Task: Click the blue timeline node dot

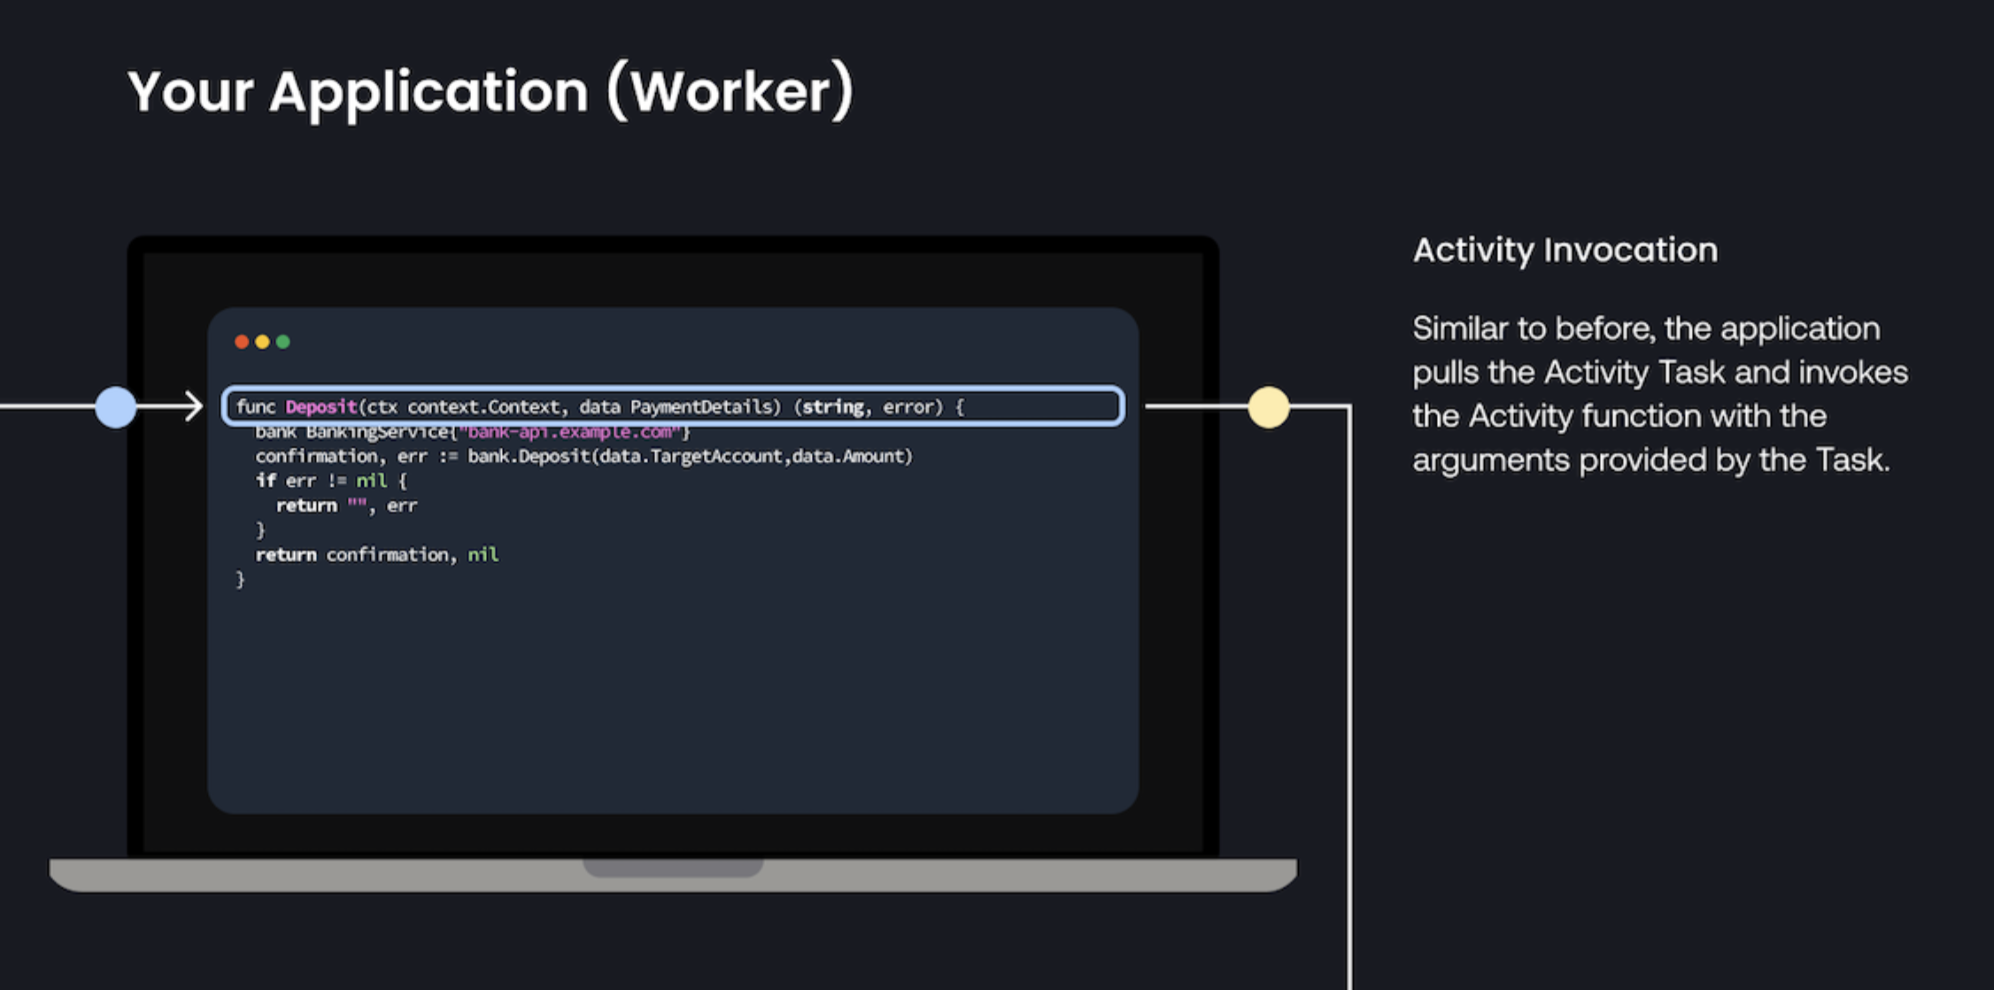Action: [x=116, y=407]
